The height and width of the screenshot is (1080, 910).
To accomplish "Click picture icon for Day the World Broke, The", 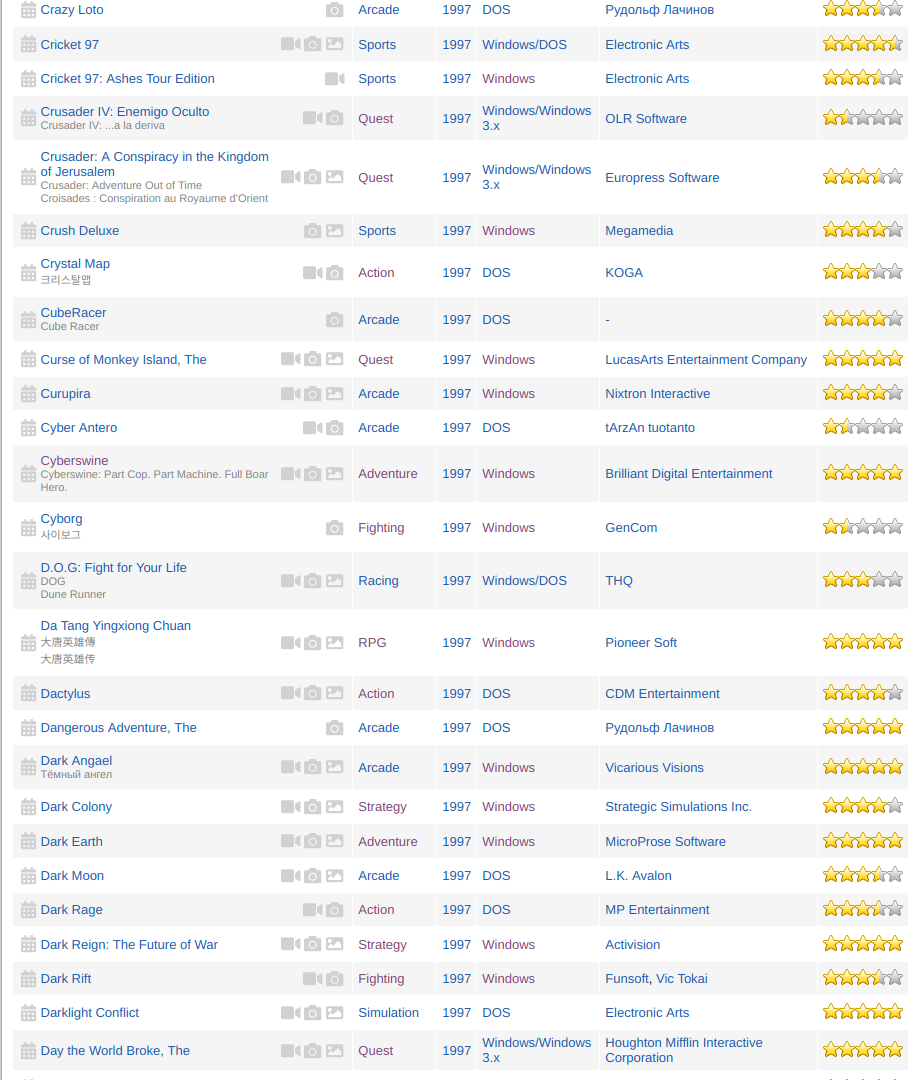I will pos(334,1050).
